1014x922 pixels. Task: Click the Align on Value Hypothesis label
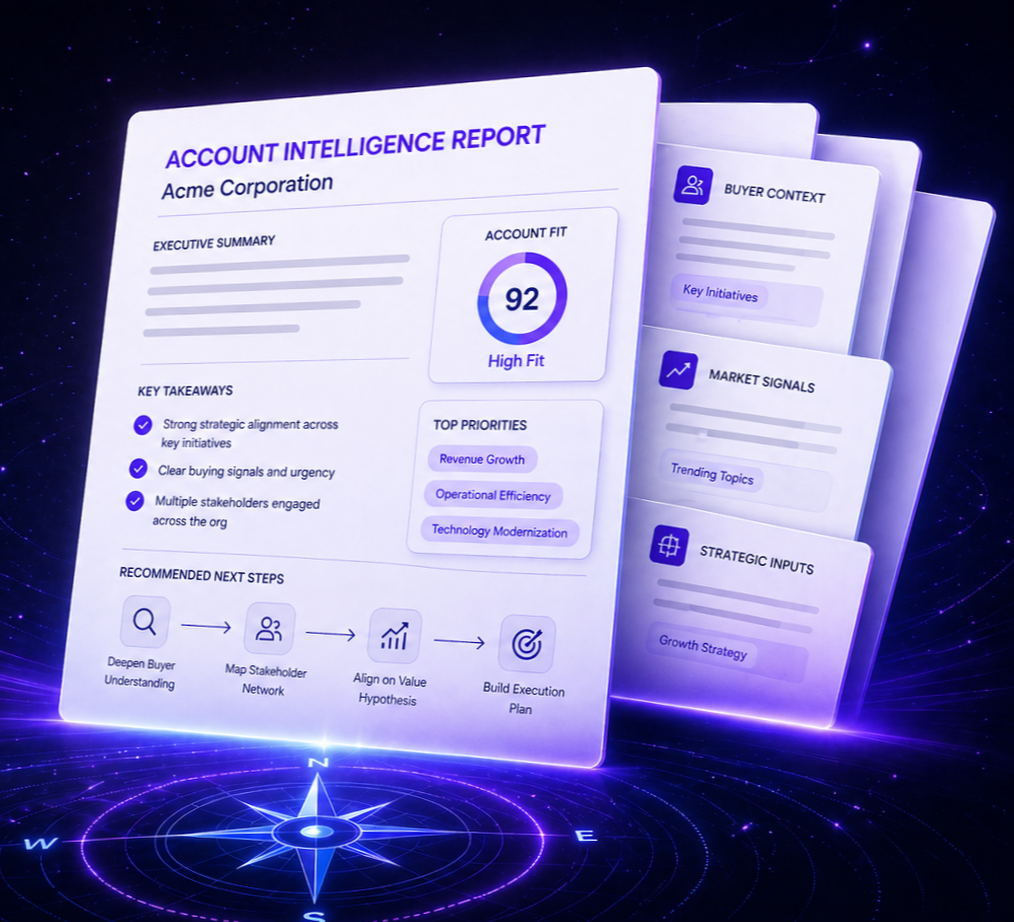click(x=389, y=689)
